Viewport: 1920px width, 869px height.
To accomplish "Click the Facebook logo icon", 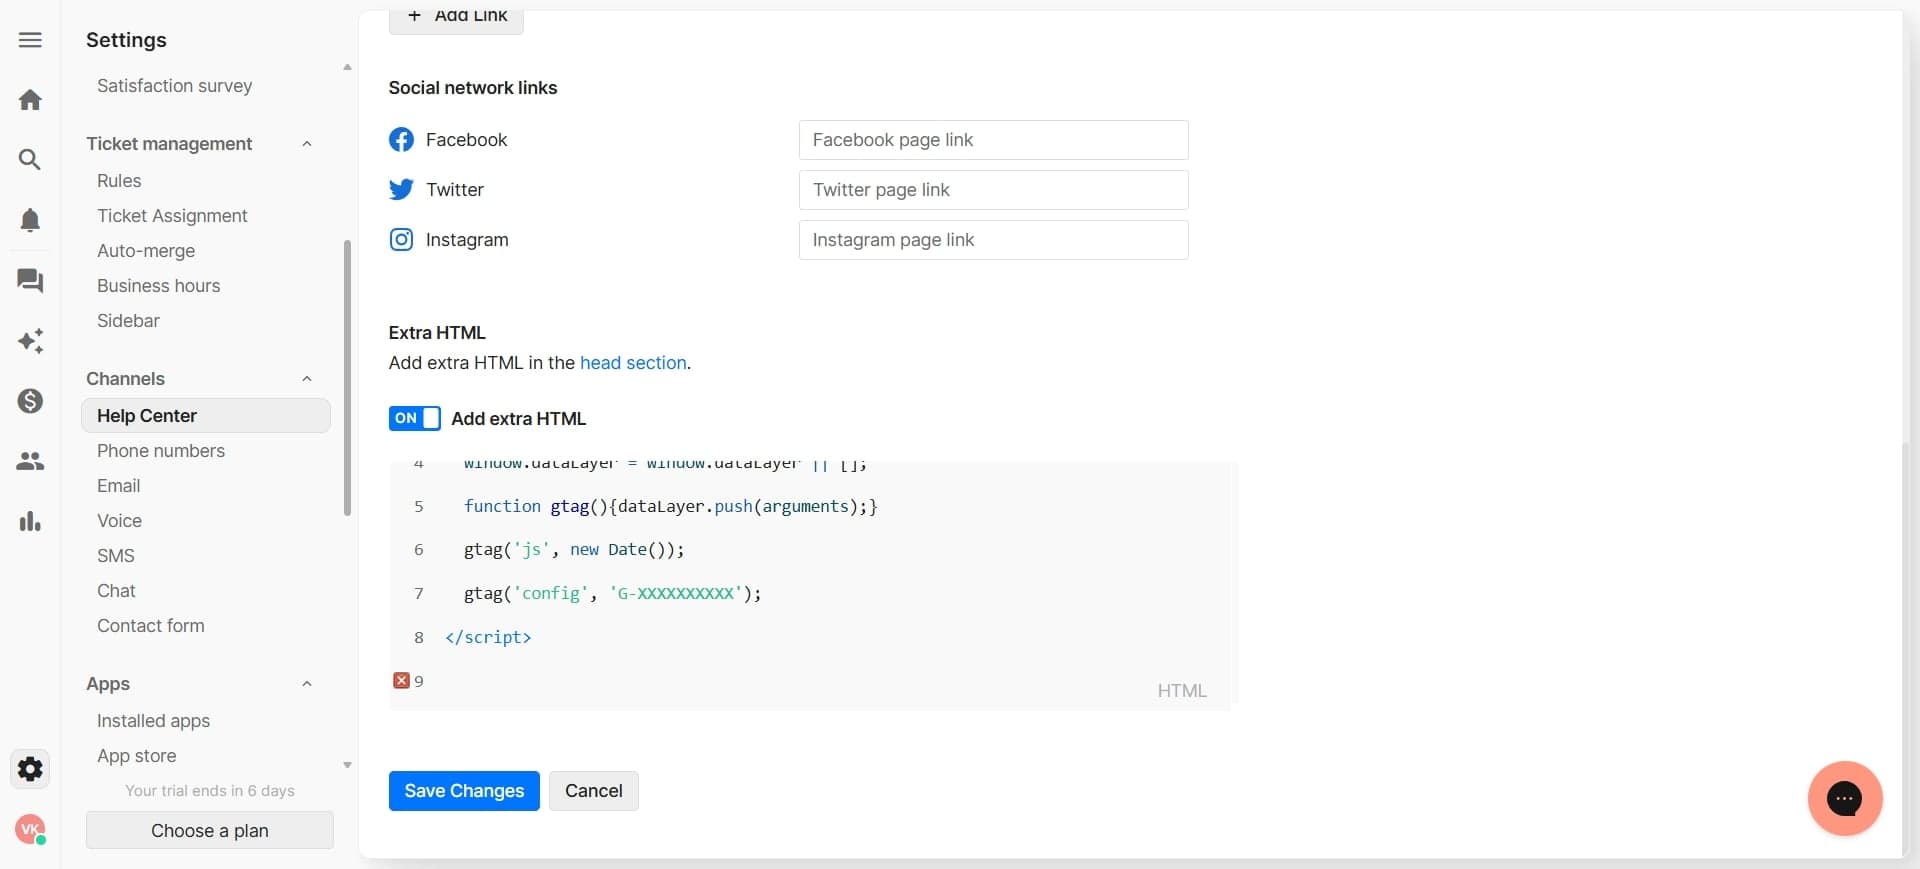I will (x=401, y=140).
